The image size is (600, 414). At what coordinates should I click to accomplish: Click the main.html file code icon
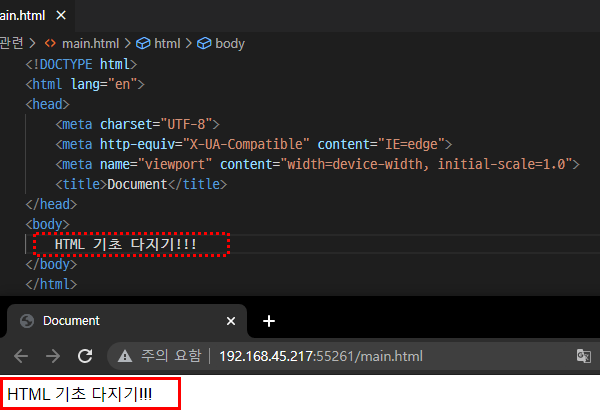pyautogui.click(x=50, y=44)
